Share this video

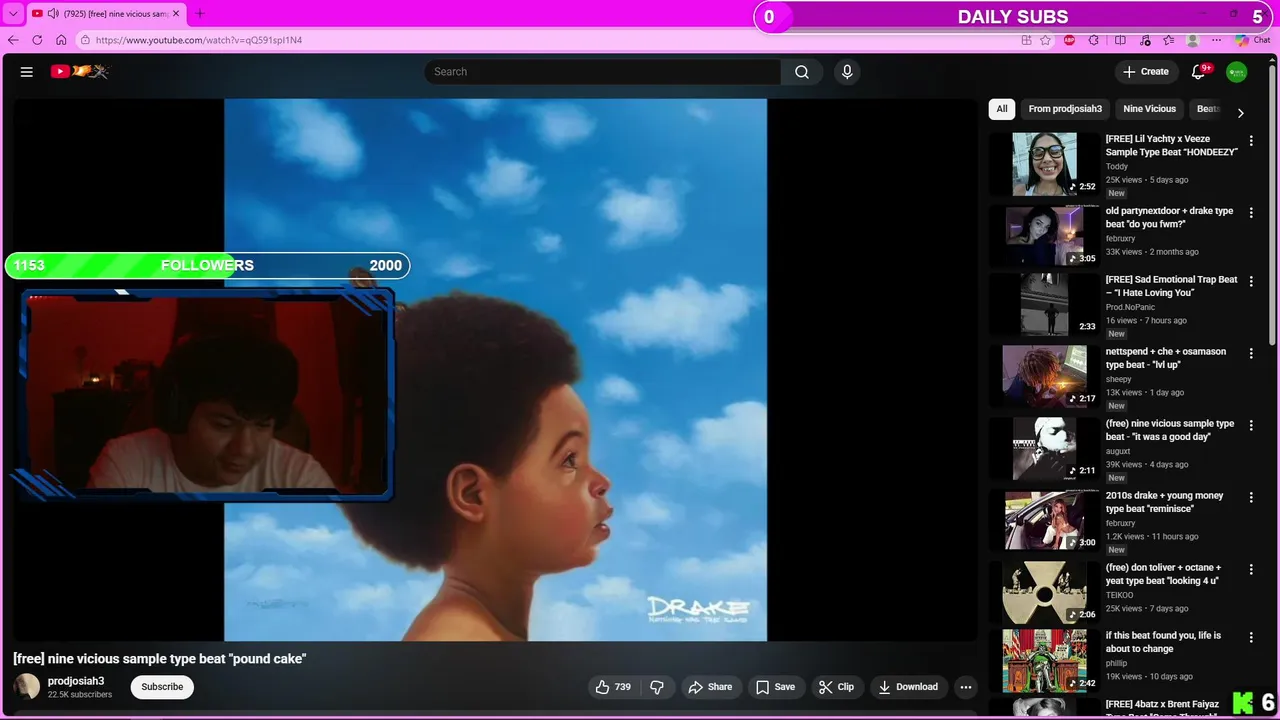click(x=710, y=687)
